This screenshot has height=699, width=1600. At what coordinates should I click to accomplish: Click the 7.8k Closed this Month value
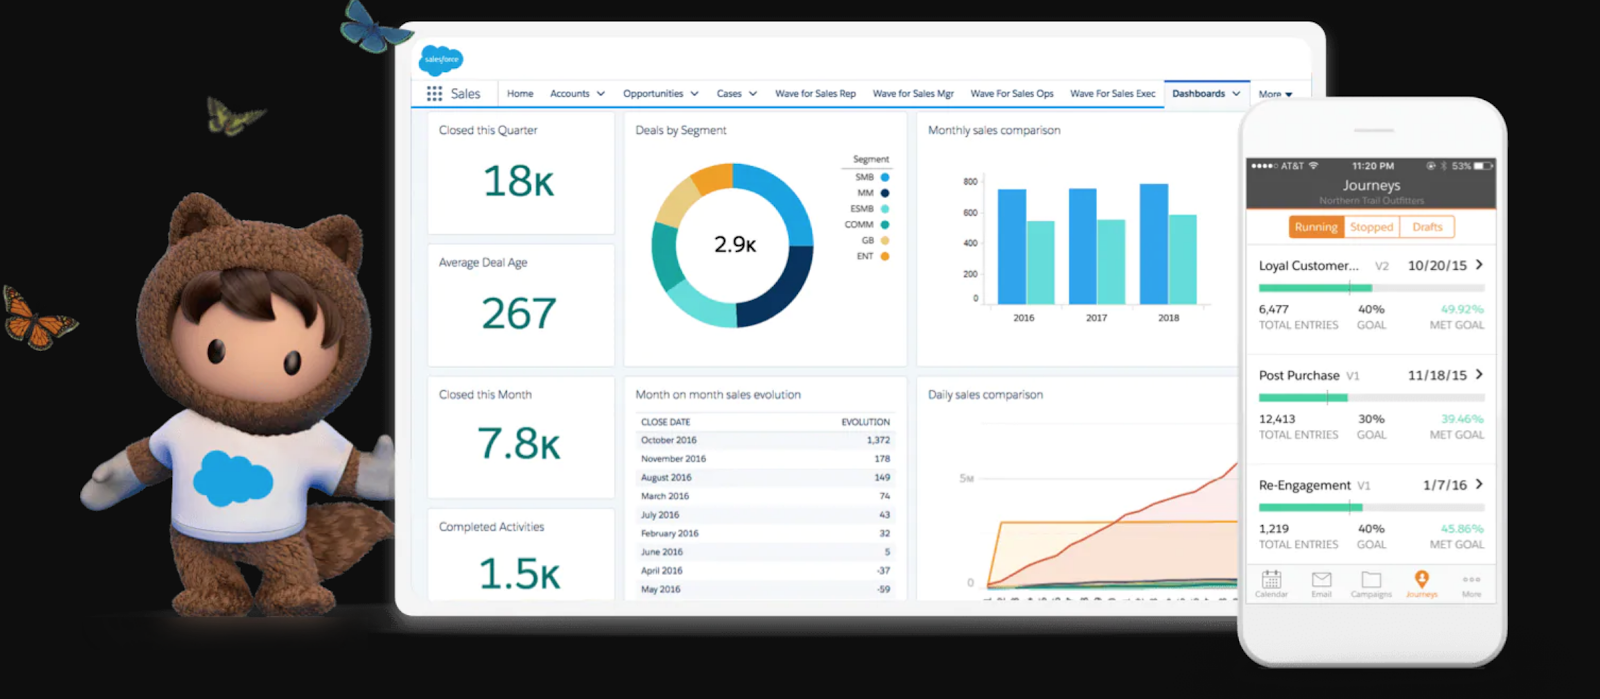pyautogui.click(x=518, y=443)
